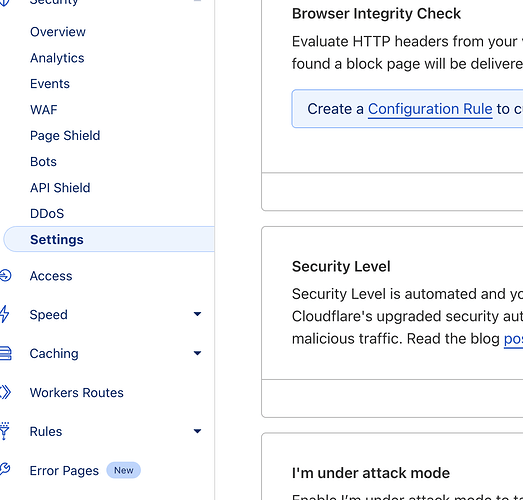Viewport: 523px width, 500px height.
Task: Open Workers Routes
Action: pyautogui.click(x=76, y=393)
